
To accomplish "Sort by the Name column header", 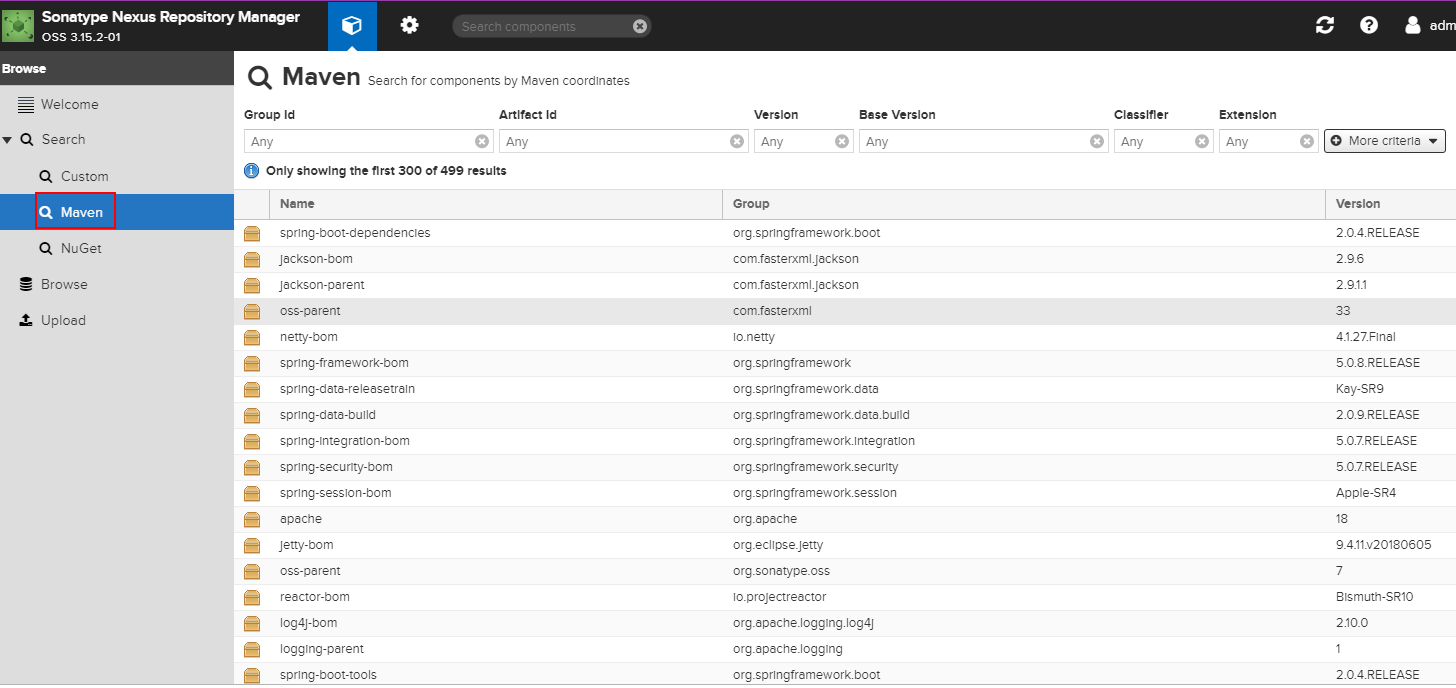I will [x=495, y=204].
